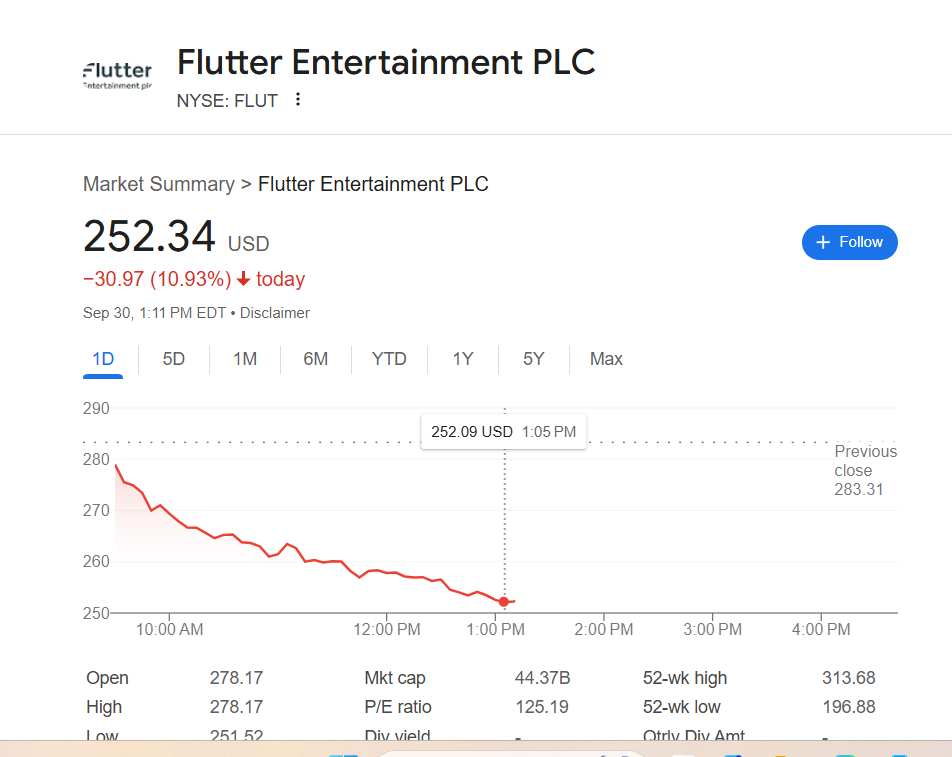This screenshot has height=757, width=952.
Task: Open the Disclaimer link
Action: pyautogui.click(x=275, y=313)
